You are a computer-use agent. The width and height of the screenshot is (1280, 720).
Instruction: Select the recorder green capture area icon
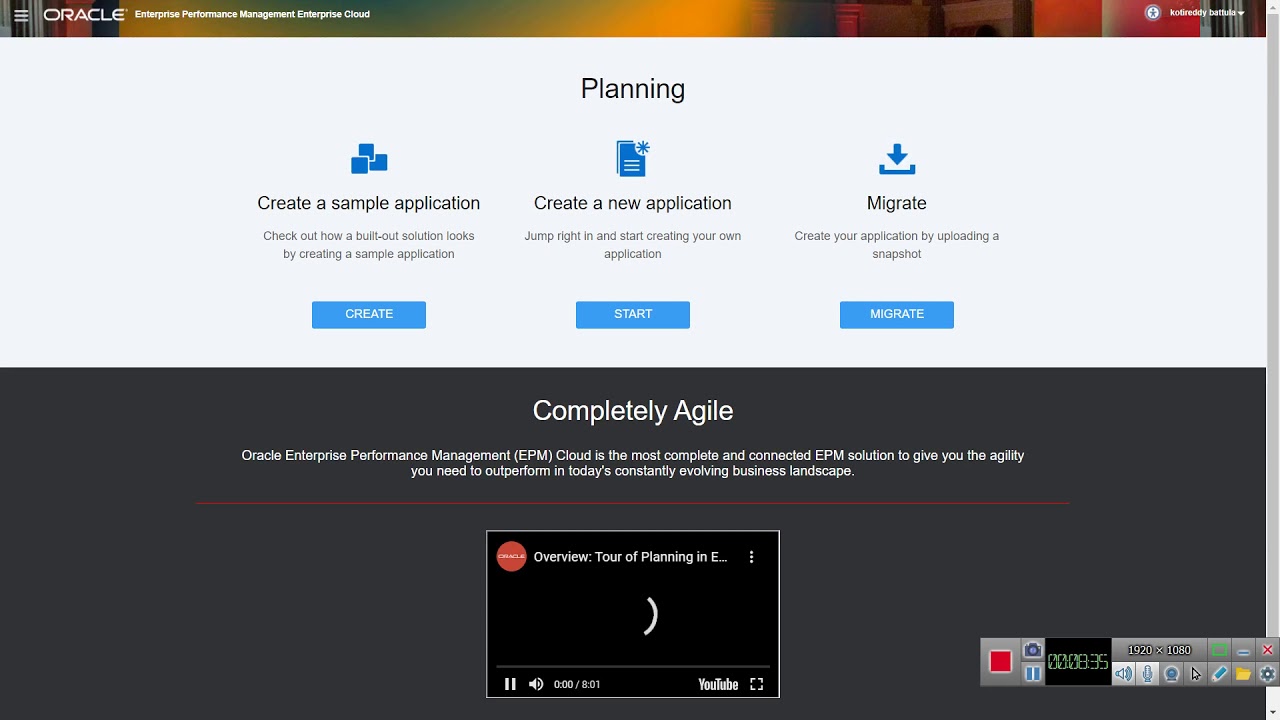[1219, 650]
